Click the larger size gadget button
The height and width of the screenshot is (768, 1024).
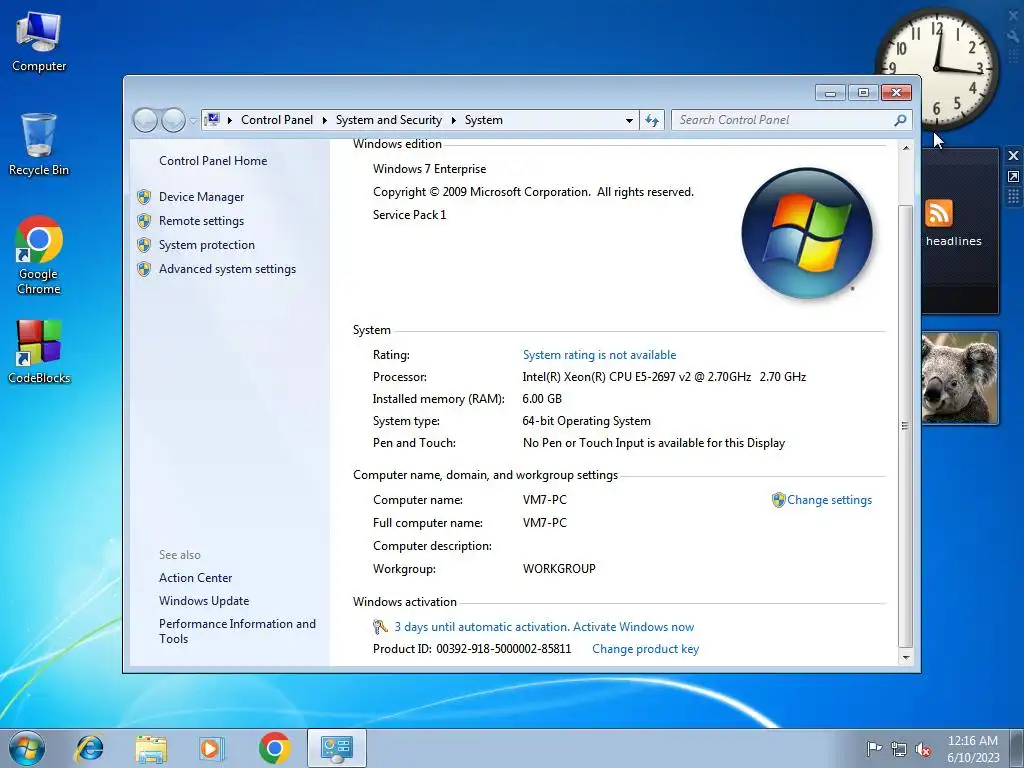(1013, 176)
